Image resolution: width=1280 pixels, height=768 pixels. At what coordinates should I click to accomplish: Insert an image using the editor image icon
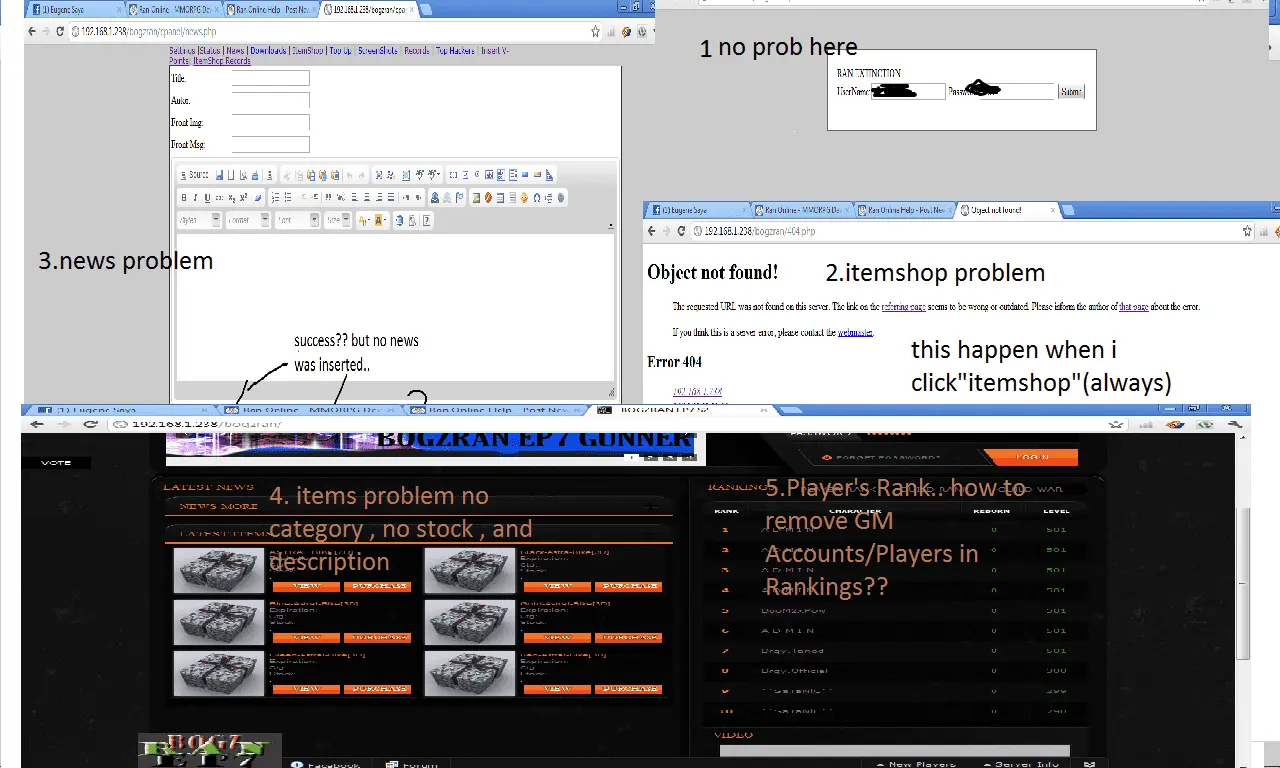tap(476, 197)
